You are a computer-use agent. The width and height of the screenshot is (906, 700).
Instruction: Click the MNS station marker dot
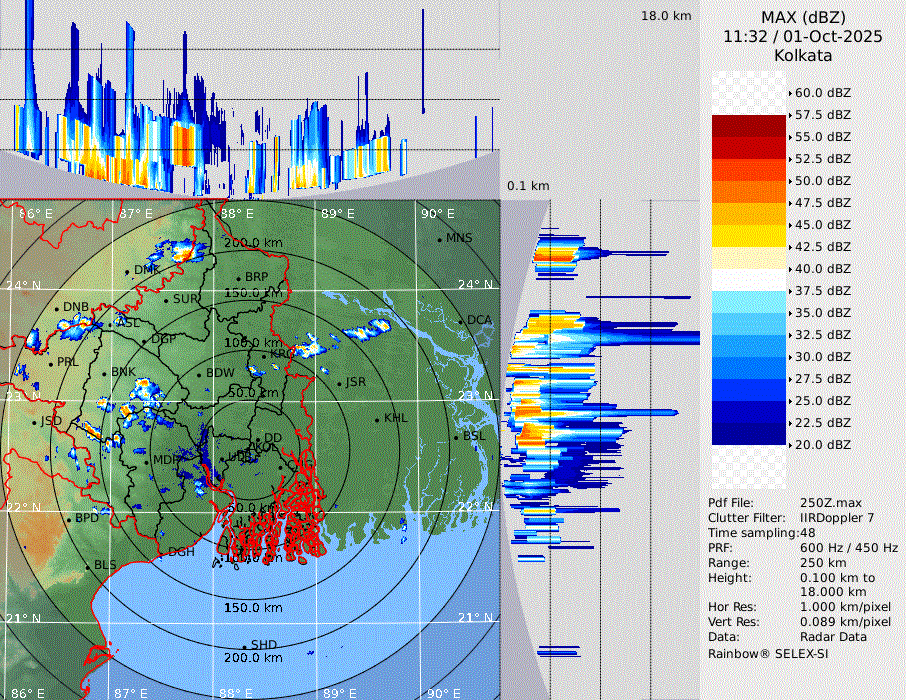[x=439, y=239]
